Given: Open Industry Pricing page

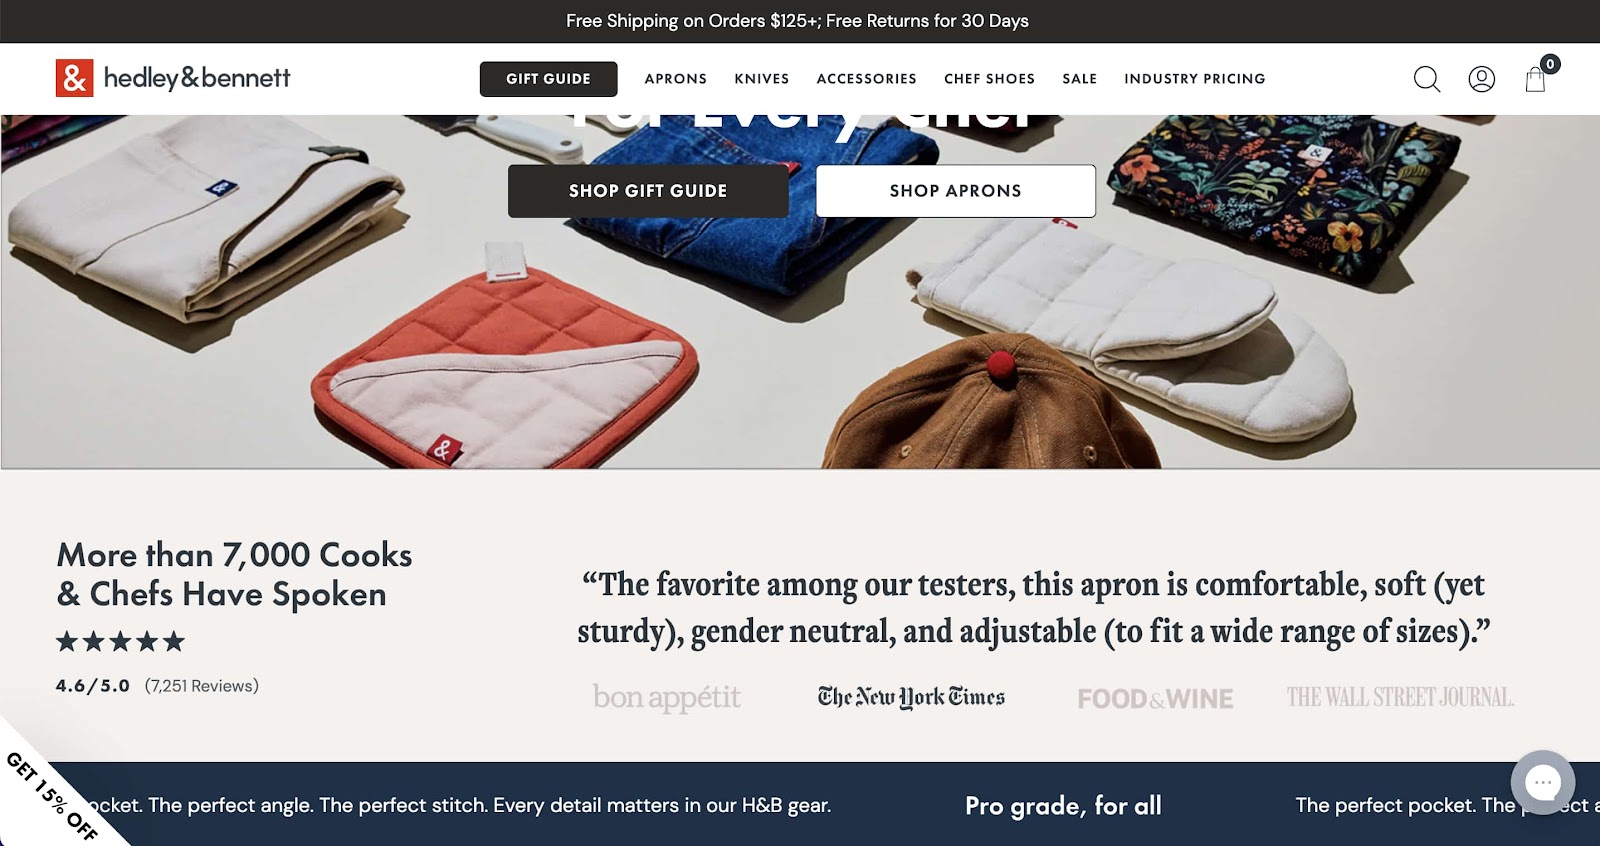Looking at the screenshot, I should pyautogui.click(x=1195, y=79).
